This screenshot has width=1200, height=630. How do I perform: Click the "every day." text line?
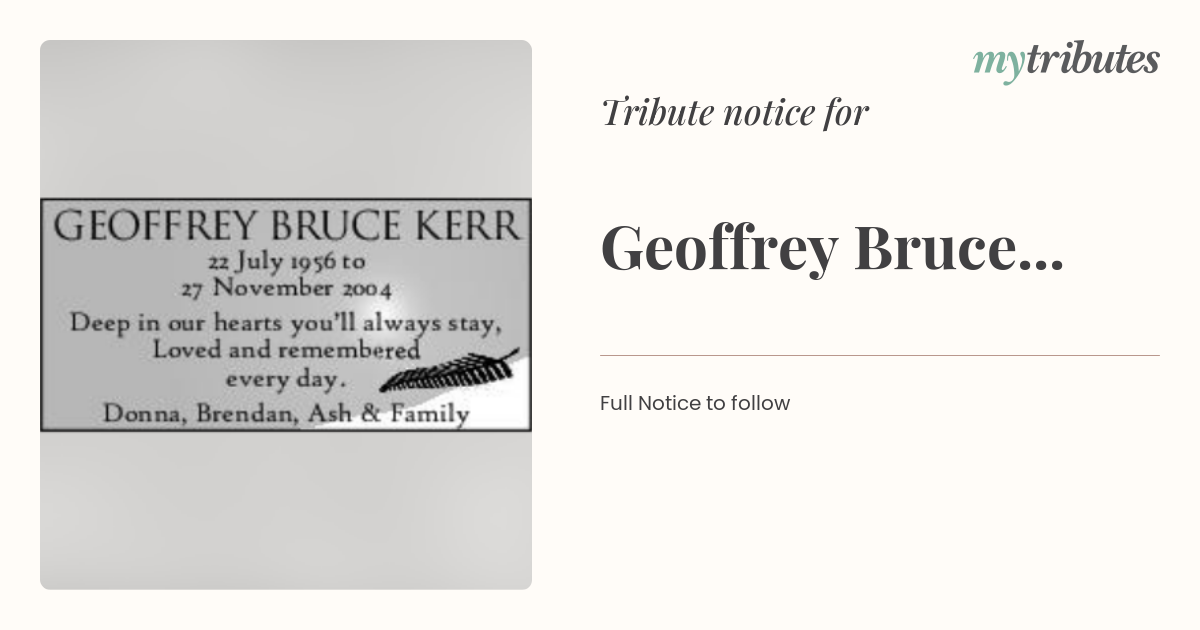(x=285, y=380)
